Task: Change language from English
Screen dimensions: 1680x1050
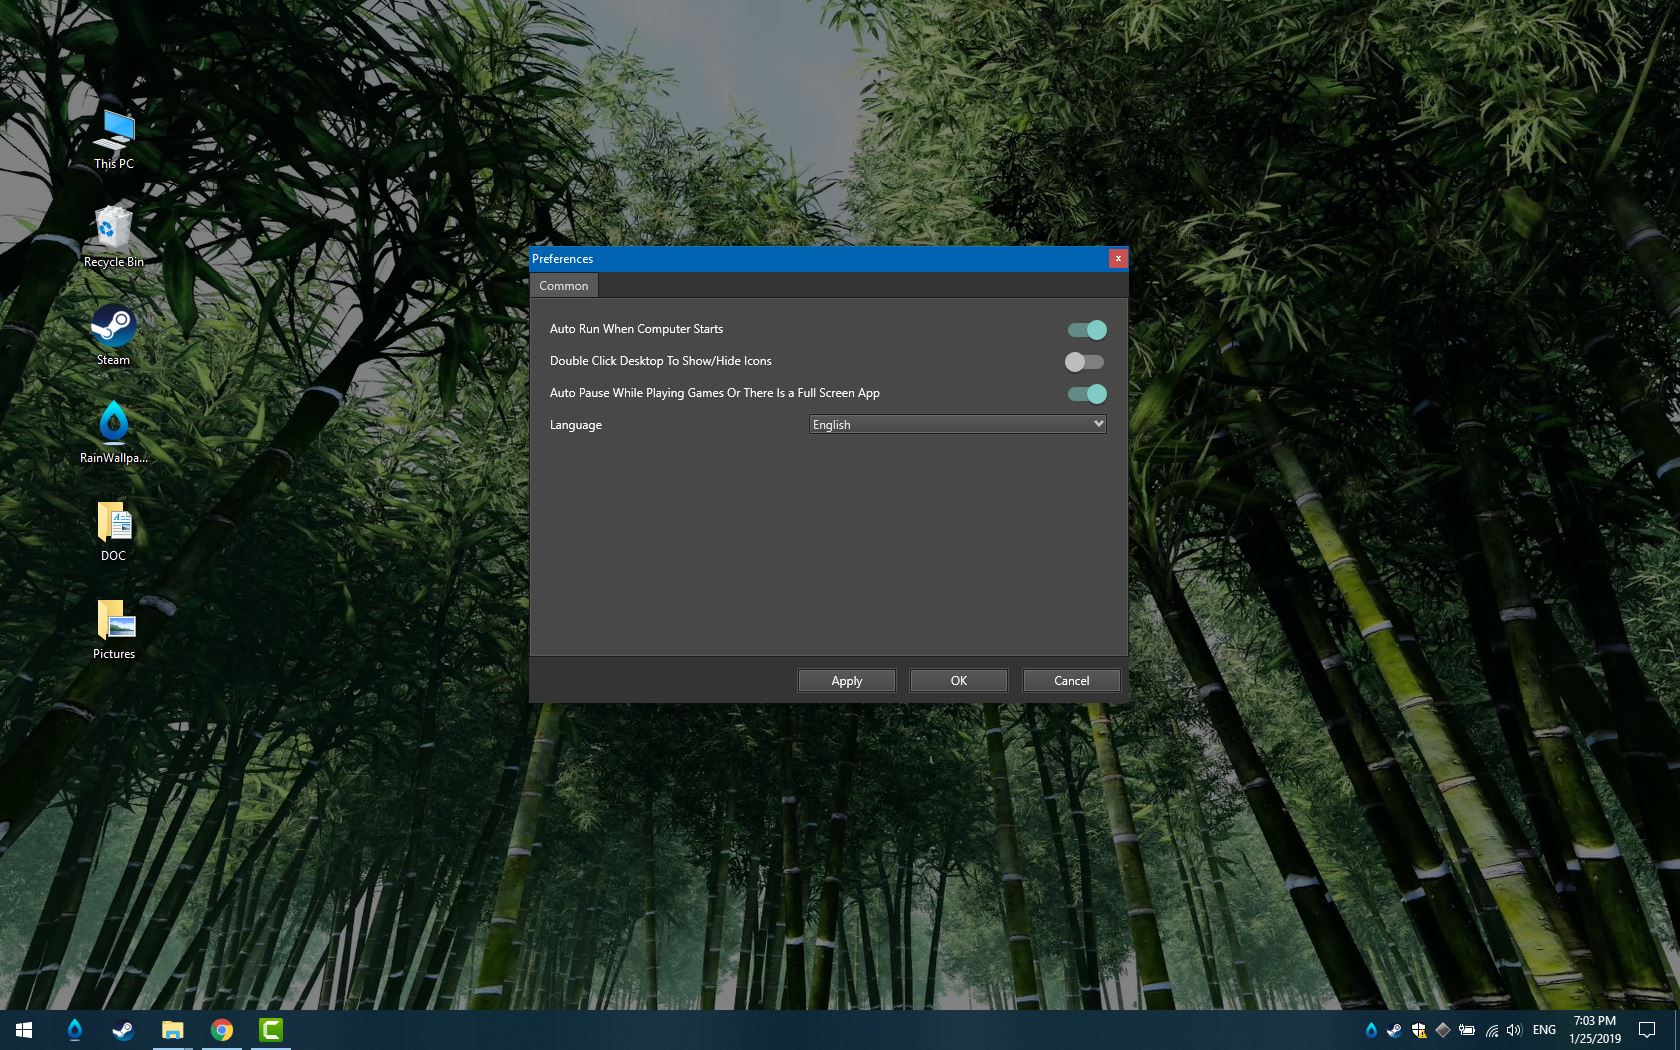Action: coord(957,424)
